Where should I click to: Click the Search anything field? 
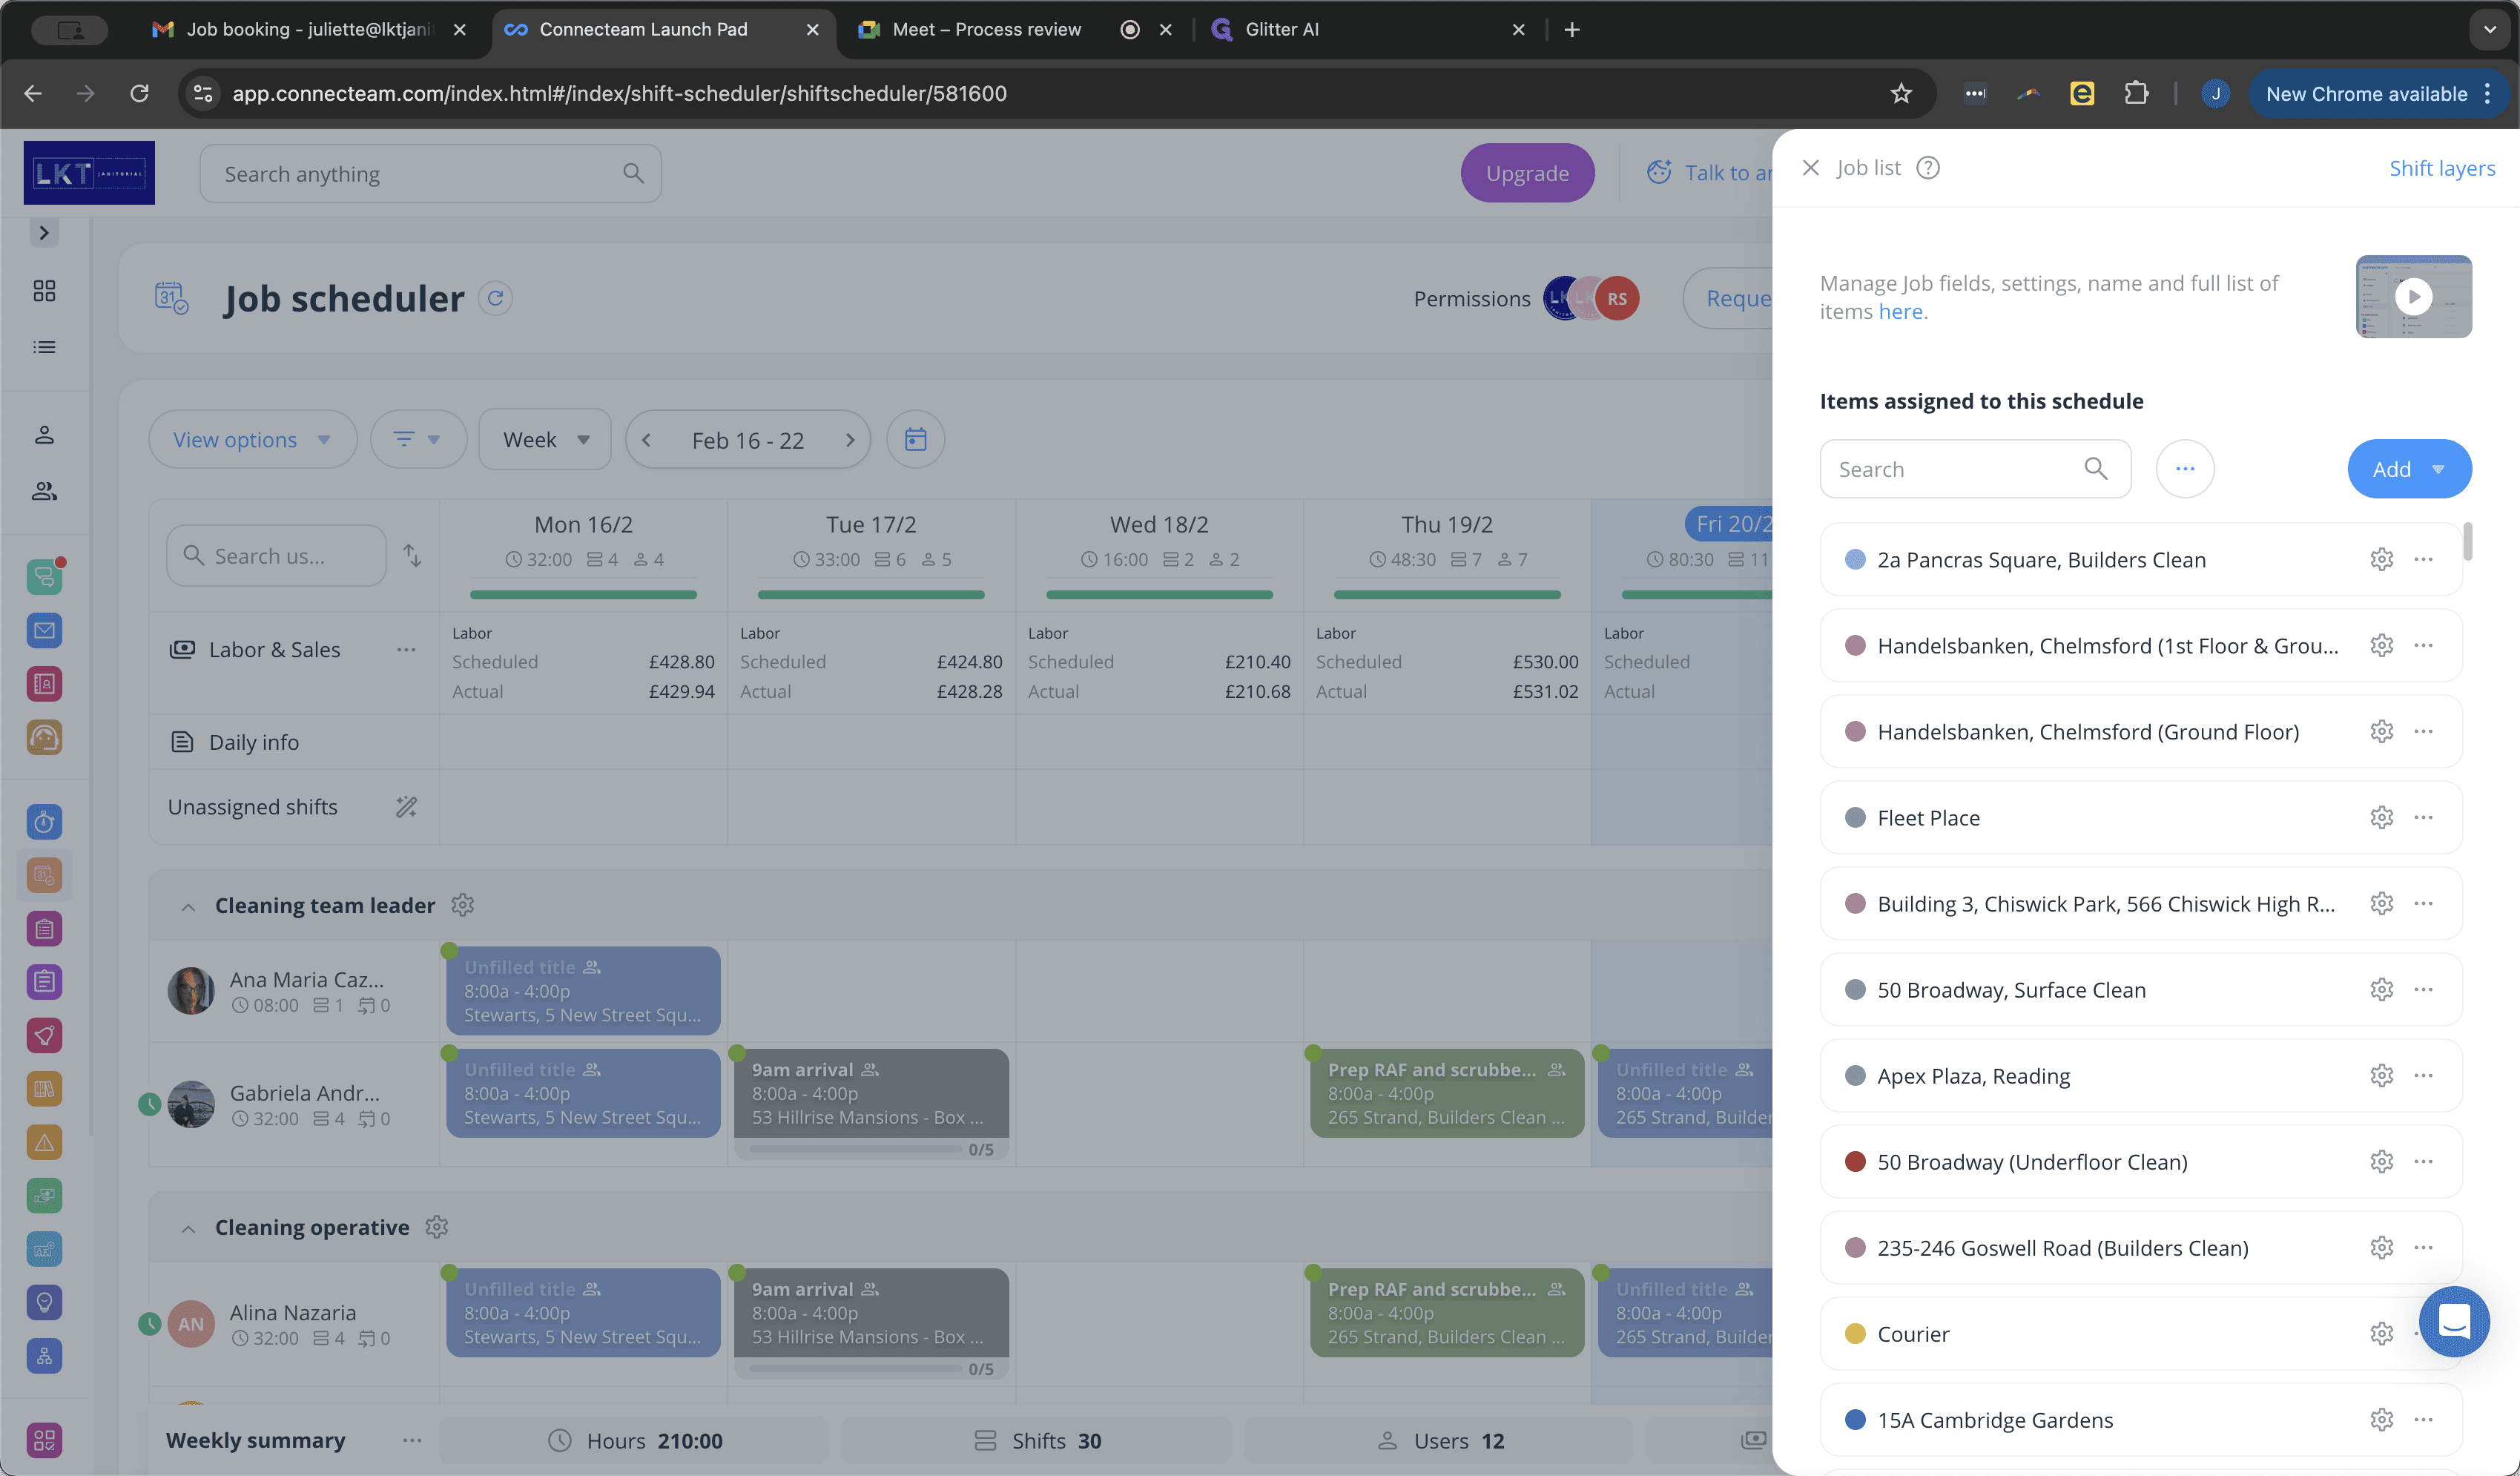(430, 174)
